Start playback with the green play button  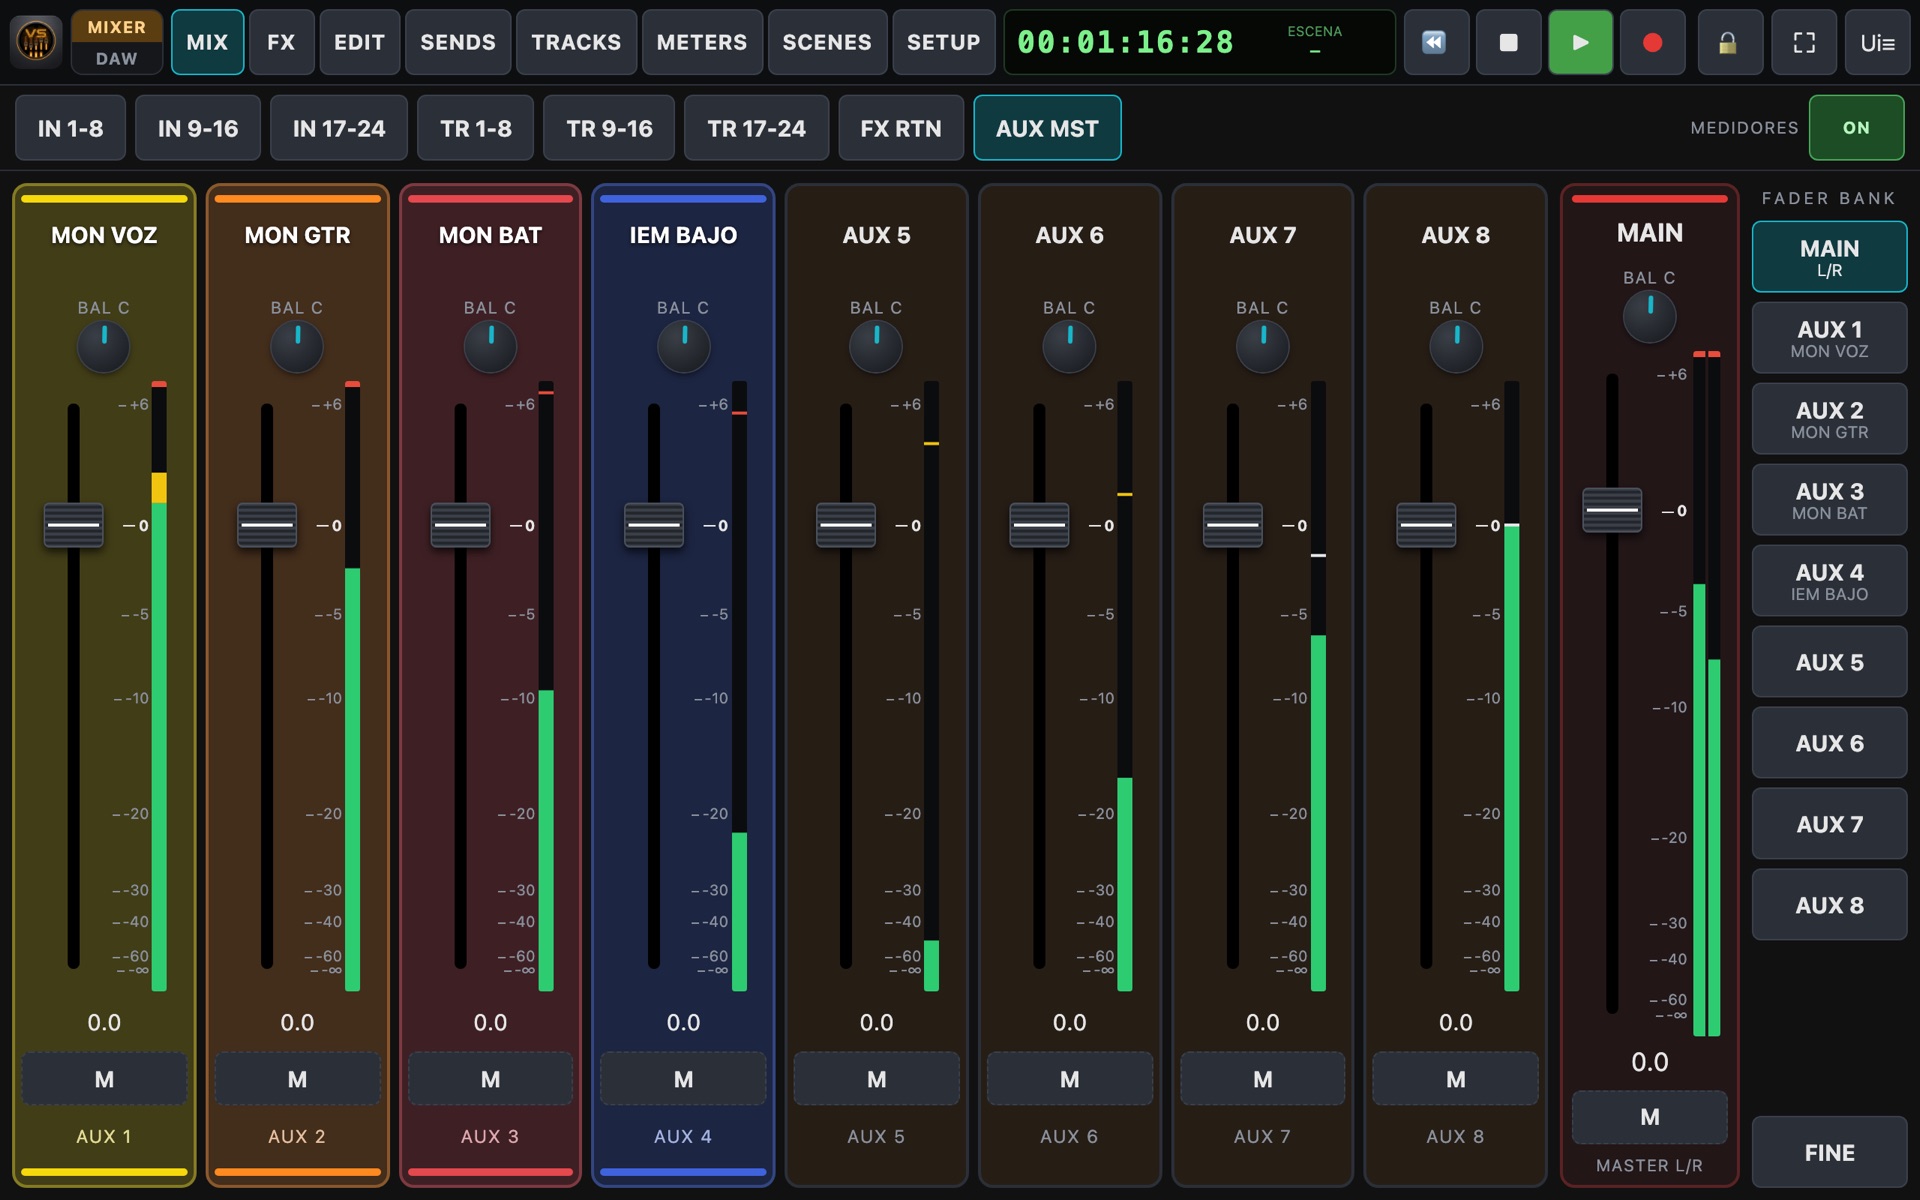tap(1580, 42)
